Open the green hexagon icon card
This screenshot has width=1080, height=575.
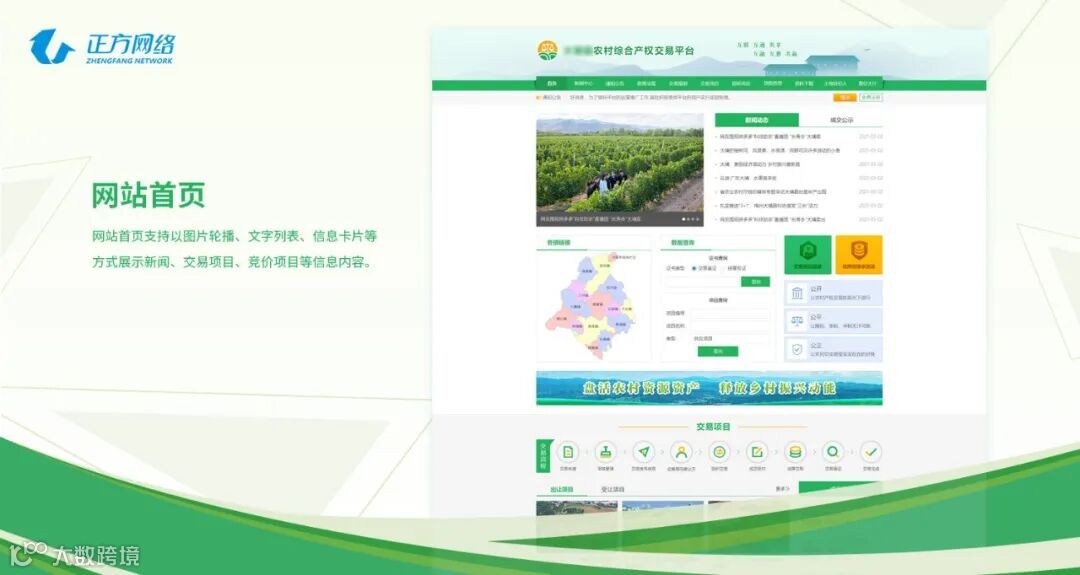coord(807,254)
